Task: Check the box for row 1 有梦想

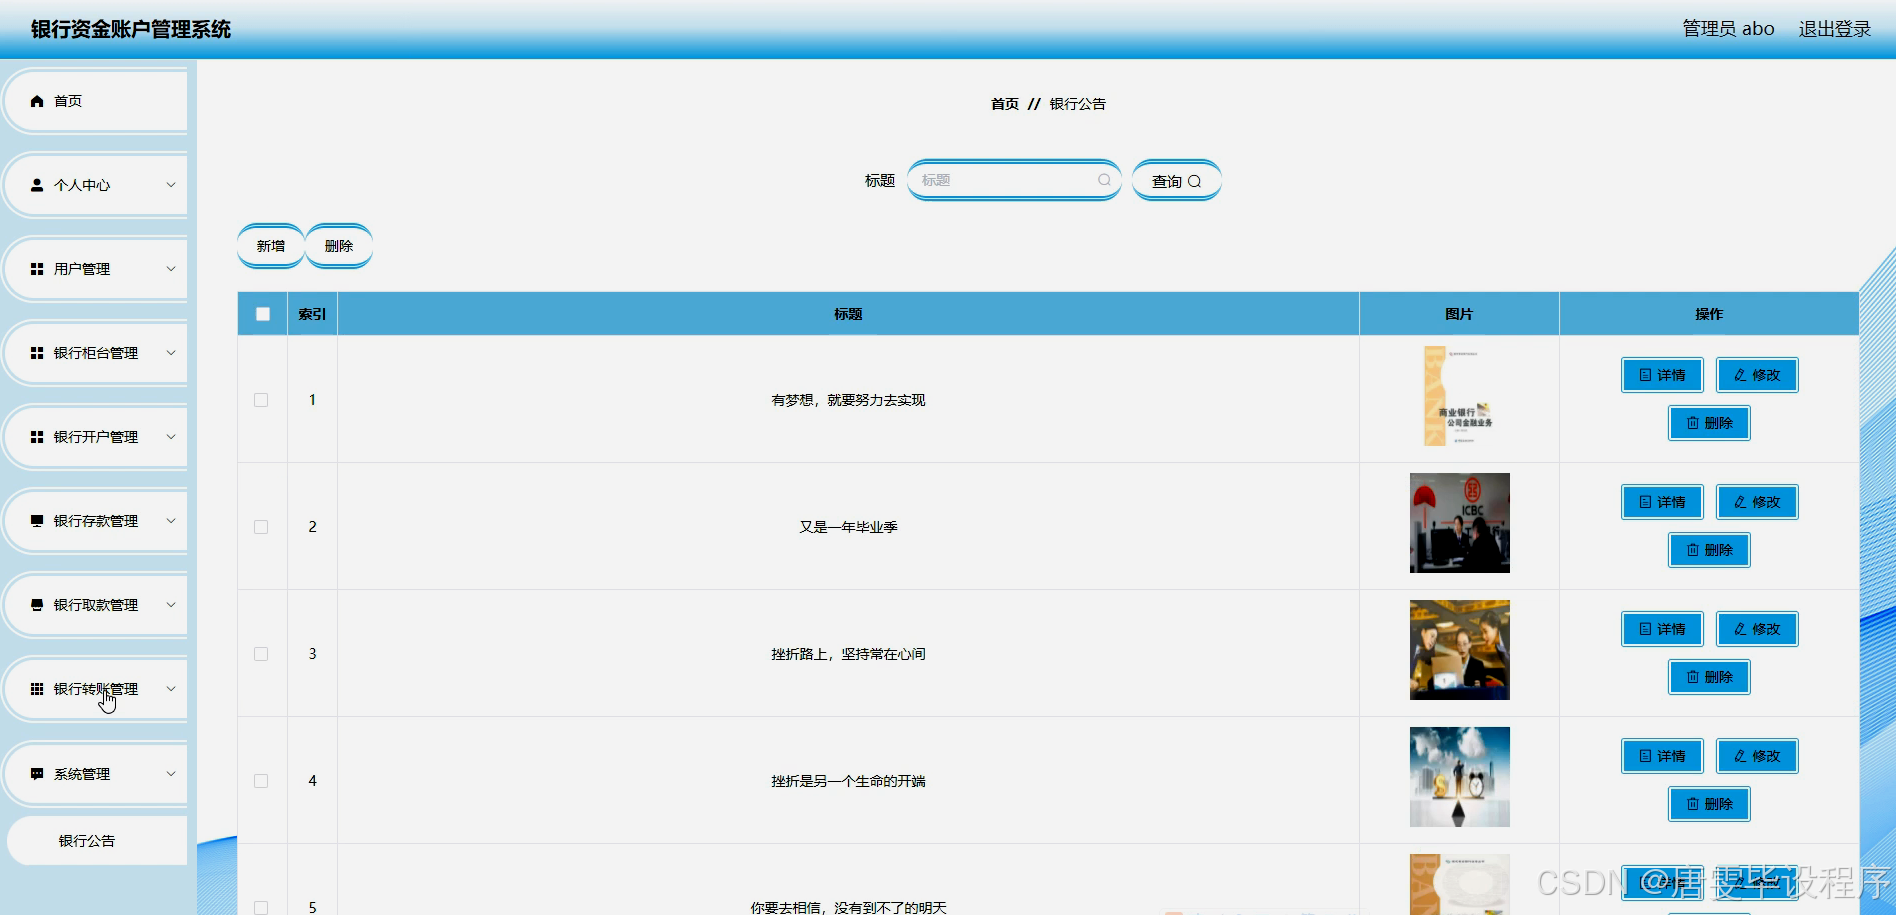Action: (x=261, y=400)
